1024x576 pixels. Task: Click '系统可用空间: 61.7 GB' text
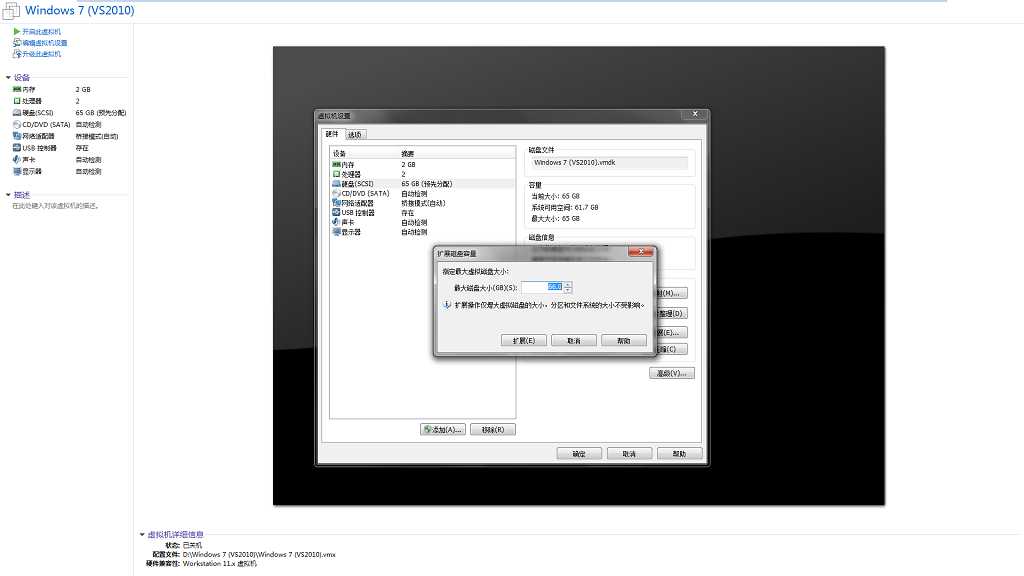(x=565, y=207)
